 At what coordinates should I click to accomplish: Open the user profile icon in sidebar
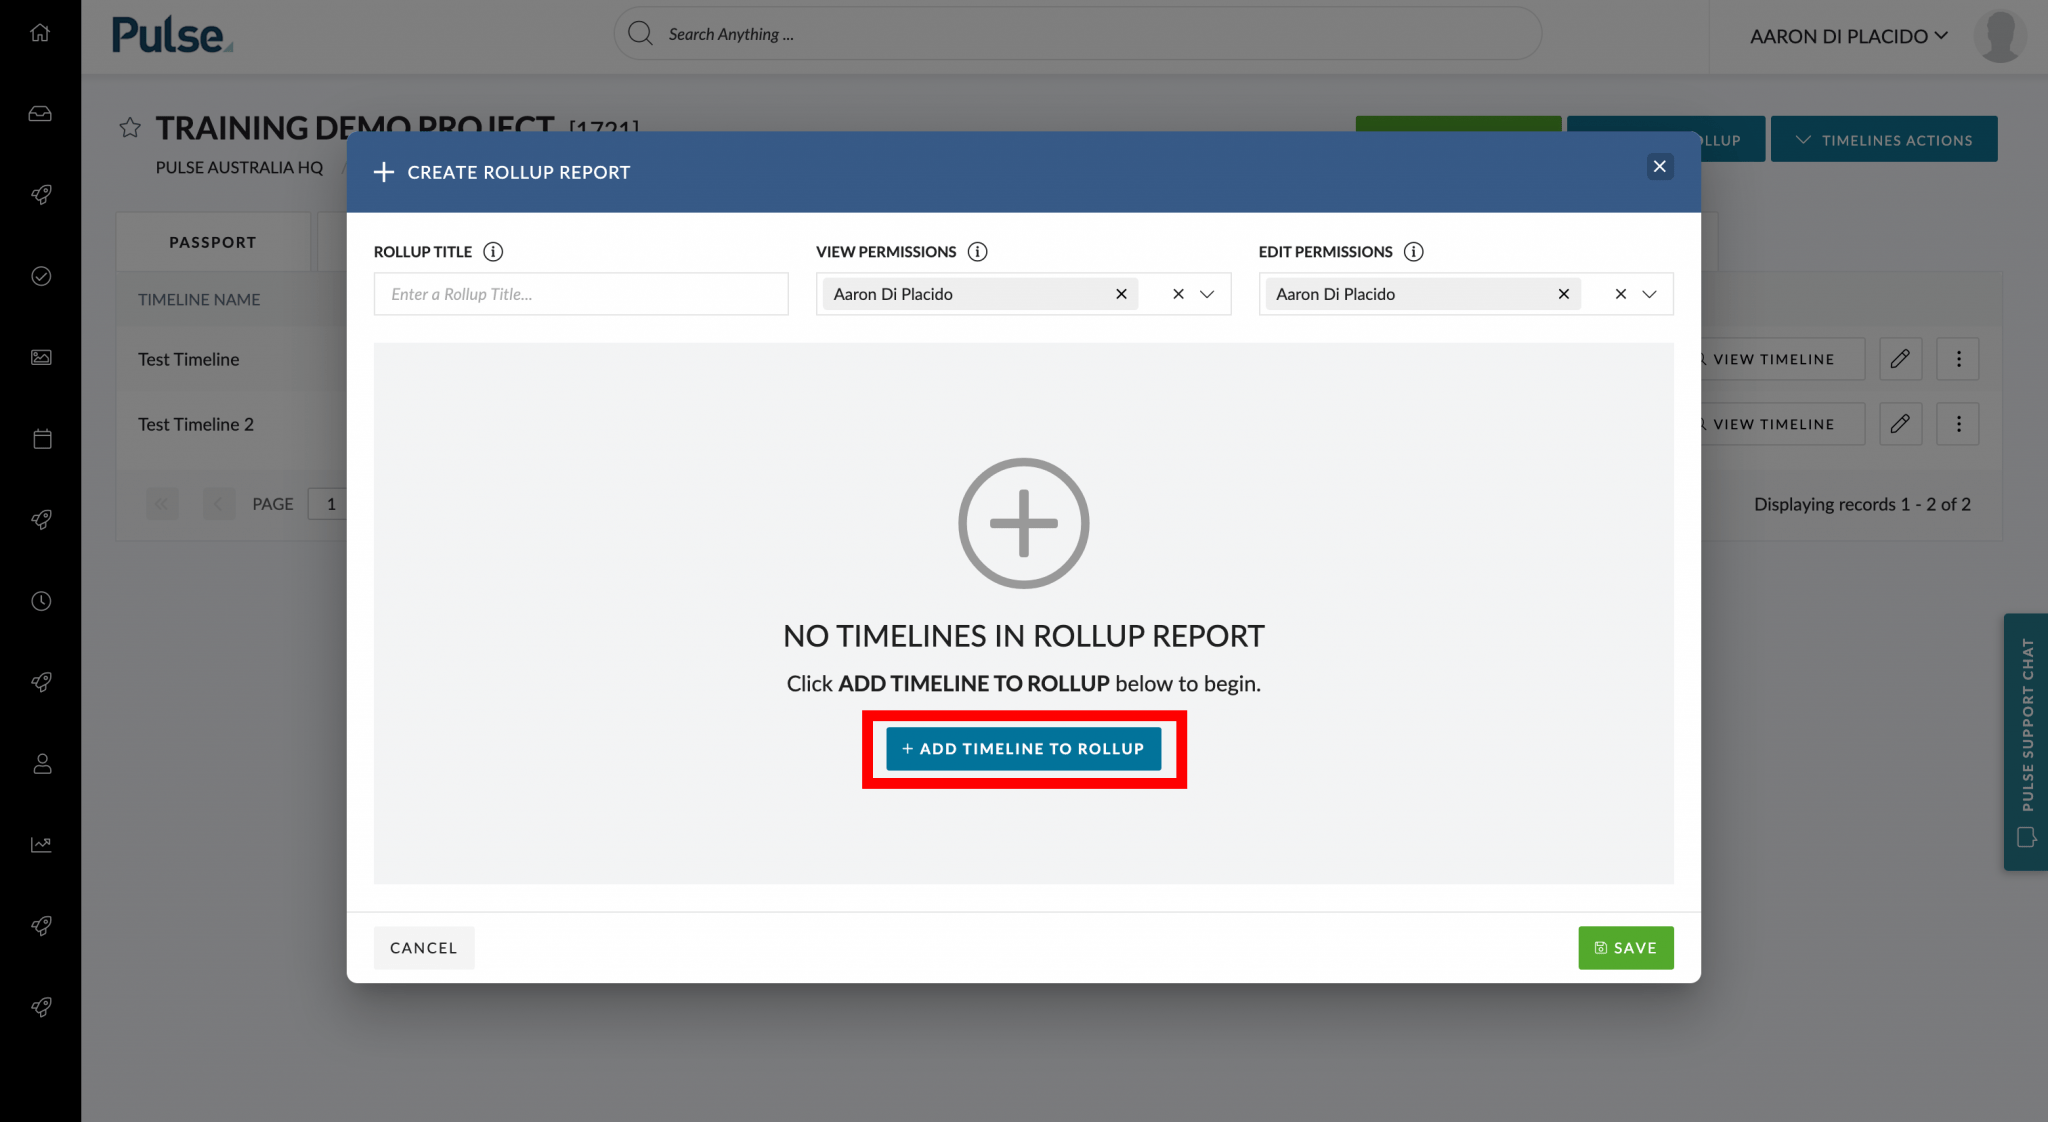pyautogui.click(x=40, y=763)
